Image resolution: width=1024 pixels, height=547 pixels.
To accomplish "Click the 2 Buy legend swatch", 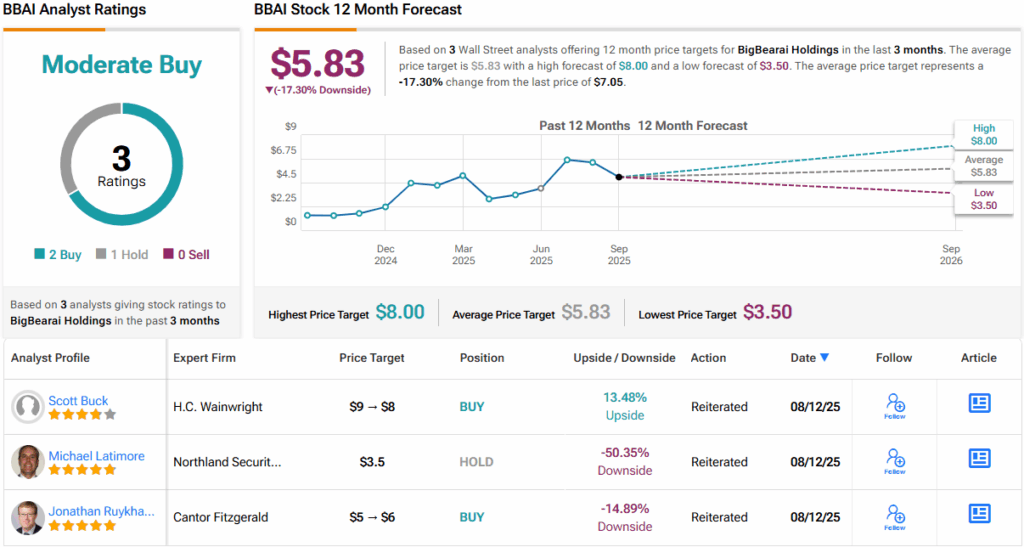I will pos(40,255).
